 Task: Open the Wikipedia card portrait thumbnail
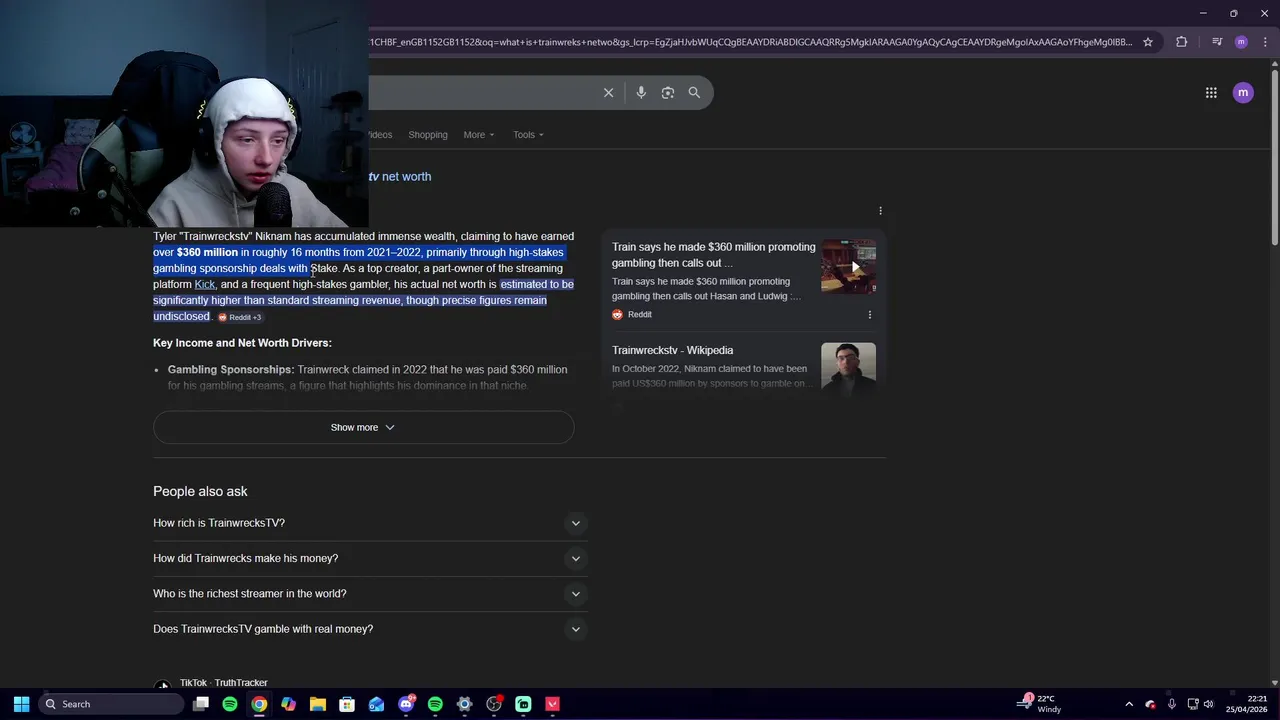tap(849, 369)
